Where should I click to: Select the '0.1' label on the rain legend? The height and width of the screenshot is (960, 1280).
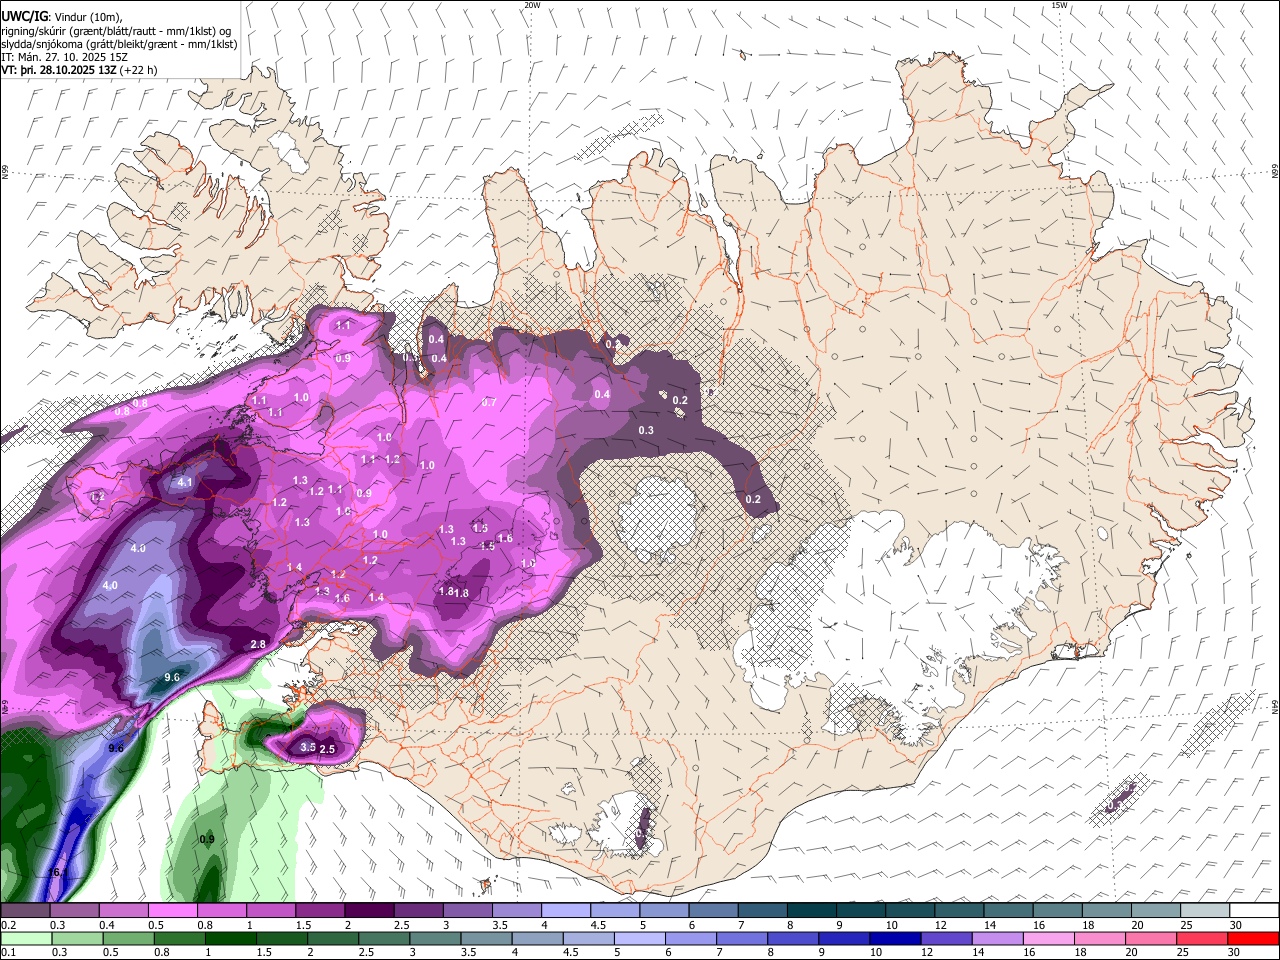click(7, 952)
